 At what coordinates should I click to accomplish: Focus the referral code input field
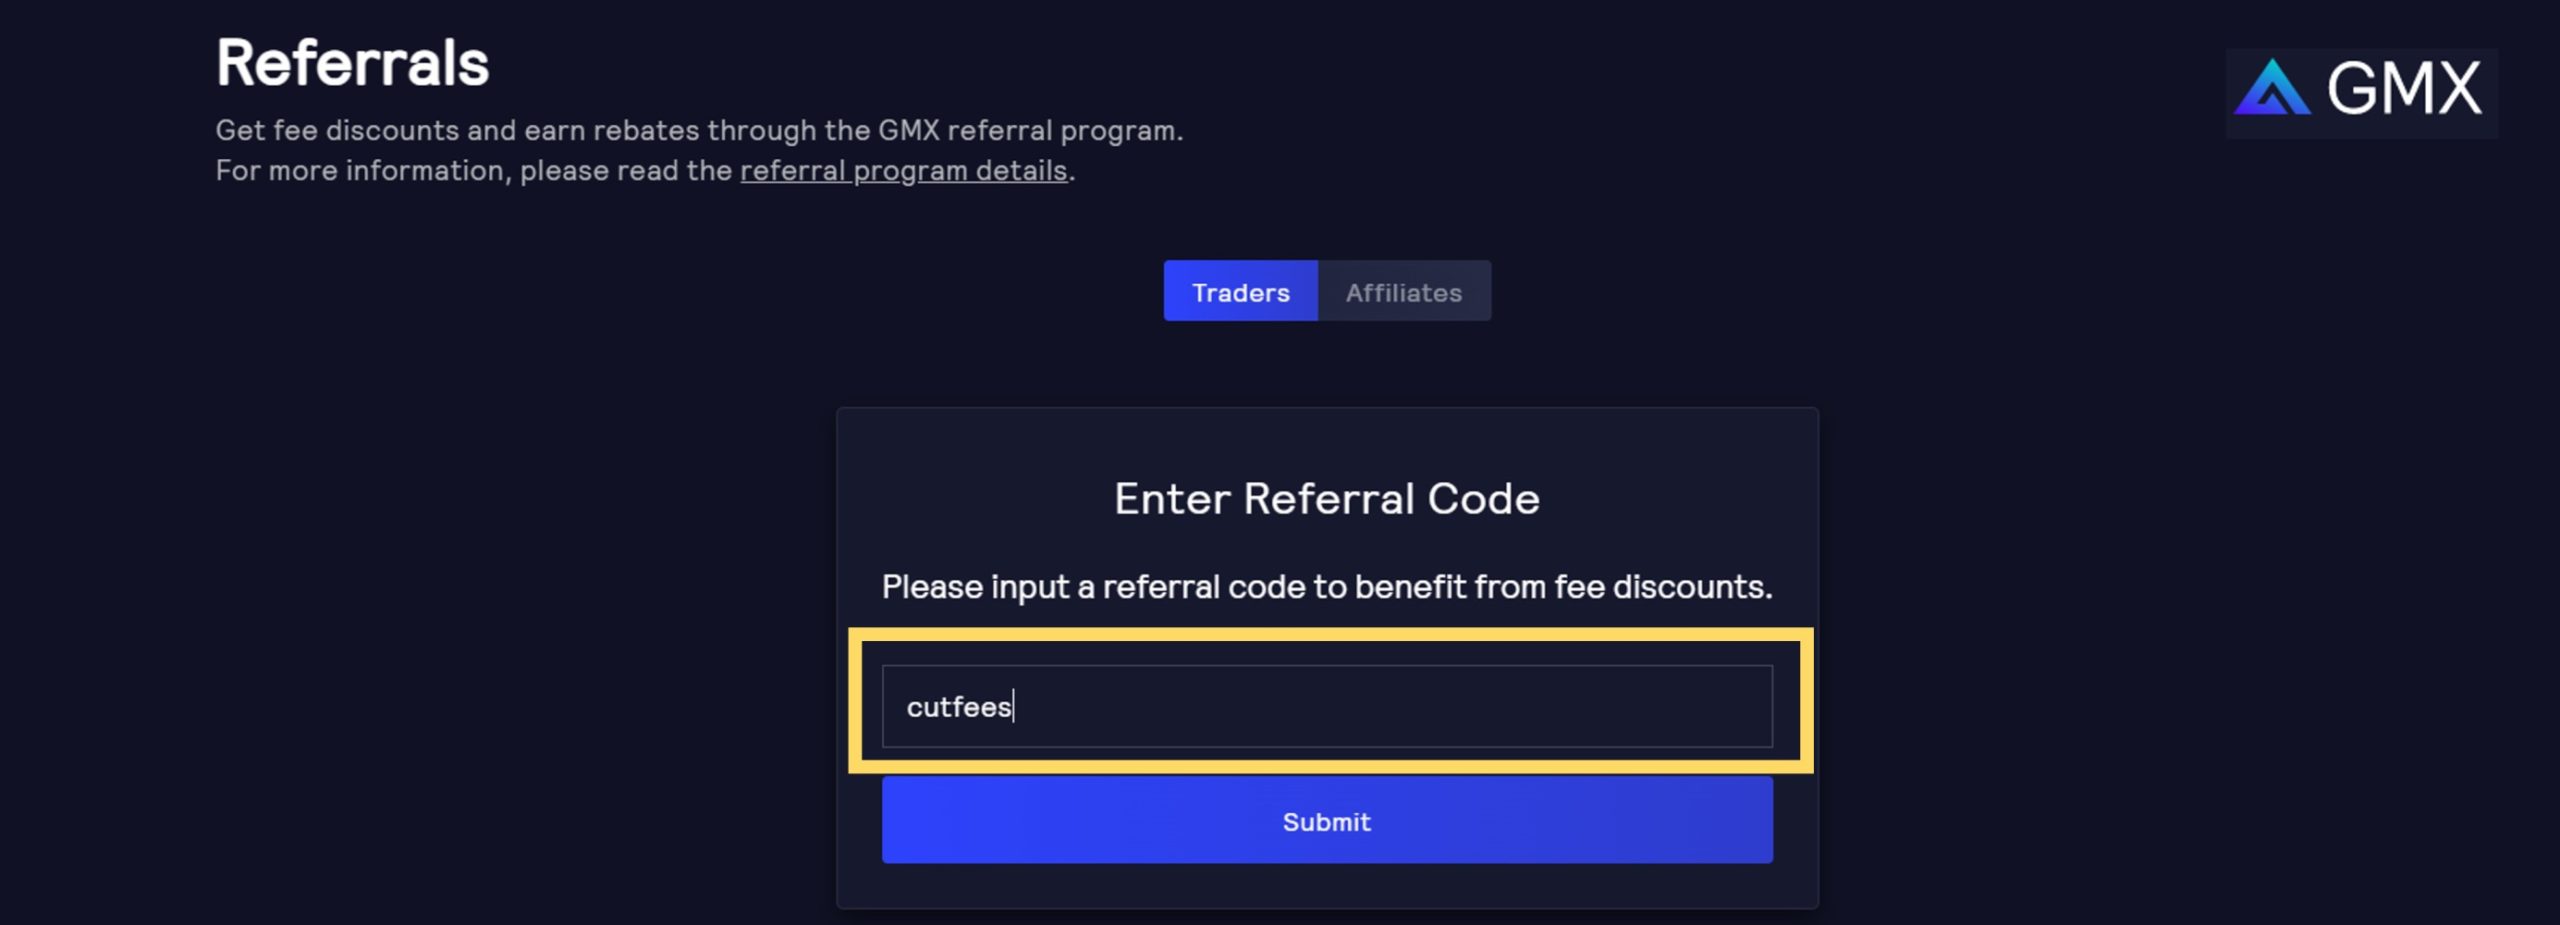(x=1327, y=706)
